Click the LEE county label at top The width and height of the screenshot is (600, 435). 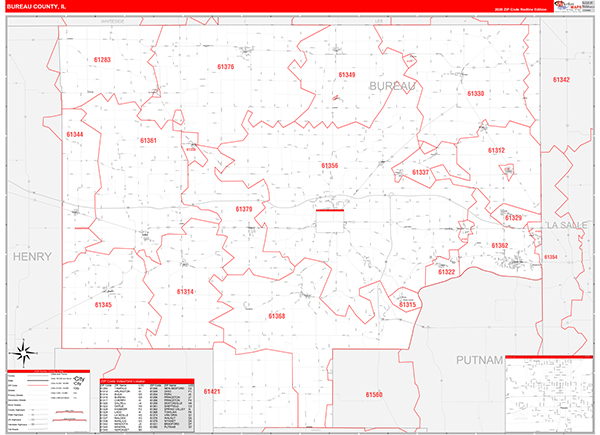coord(379,21)
